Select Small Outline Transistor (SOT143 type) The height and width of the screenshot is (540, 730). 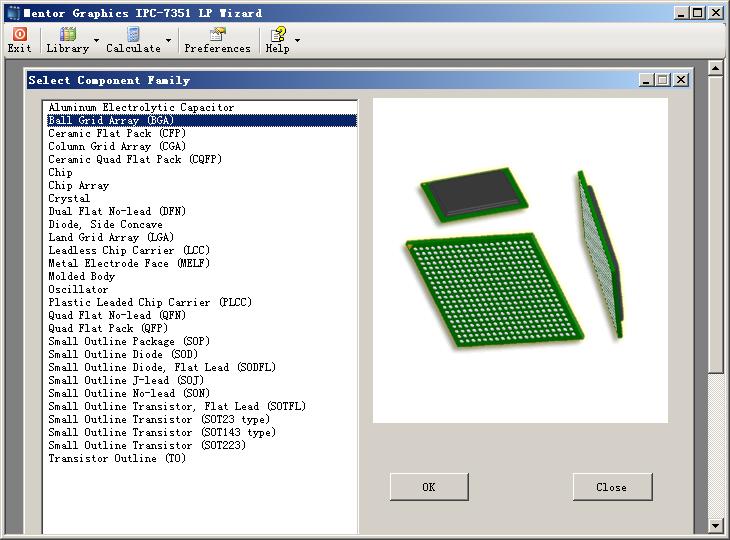[x=202, y=433]
